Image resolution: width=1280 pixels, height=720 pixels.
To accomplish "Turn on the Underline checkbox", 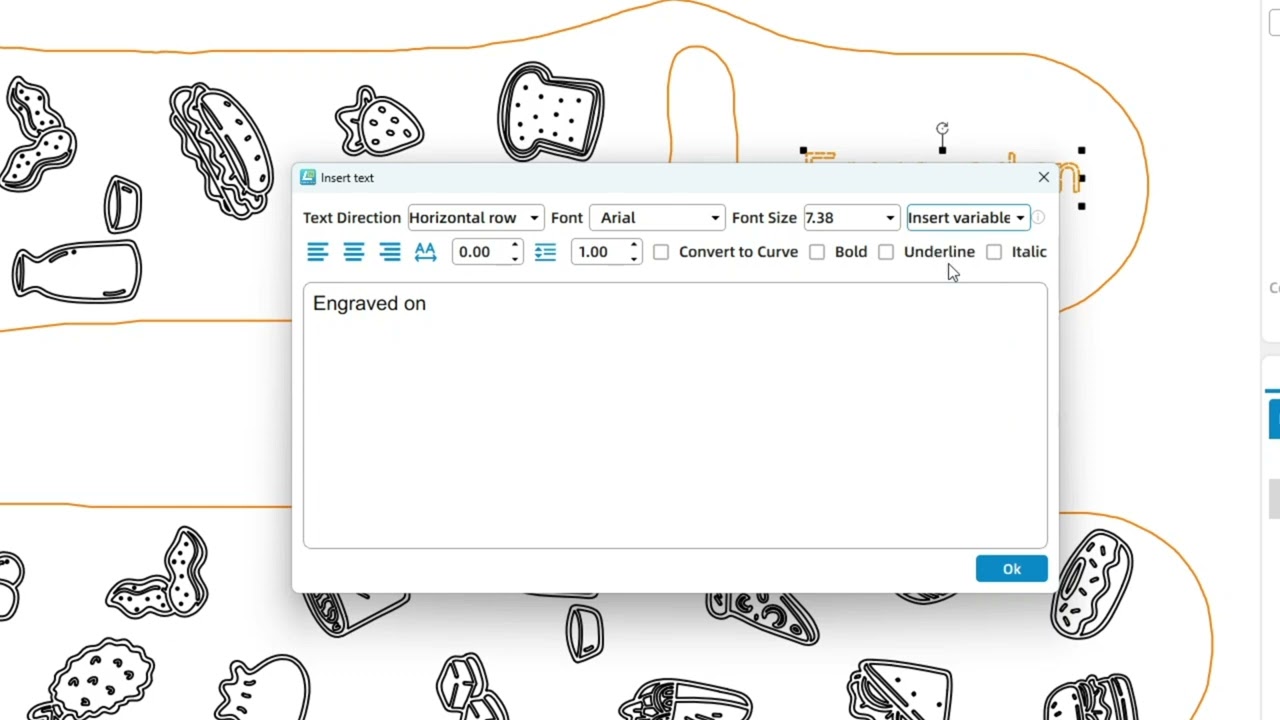I will point(886,252).
